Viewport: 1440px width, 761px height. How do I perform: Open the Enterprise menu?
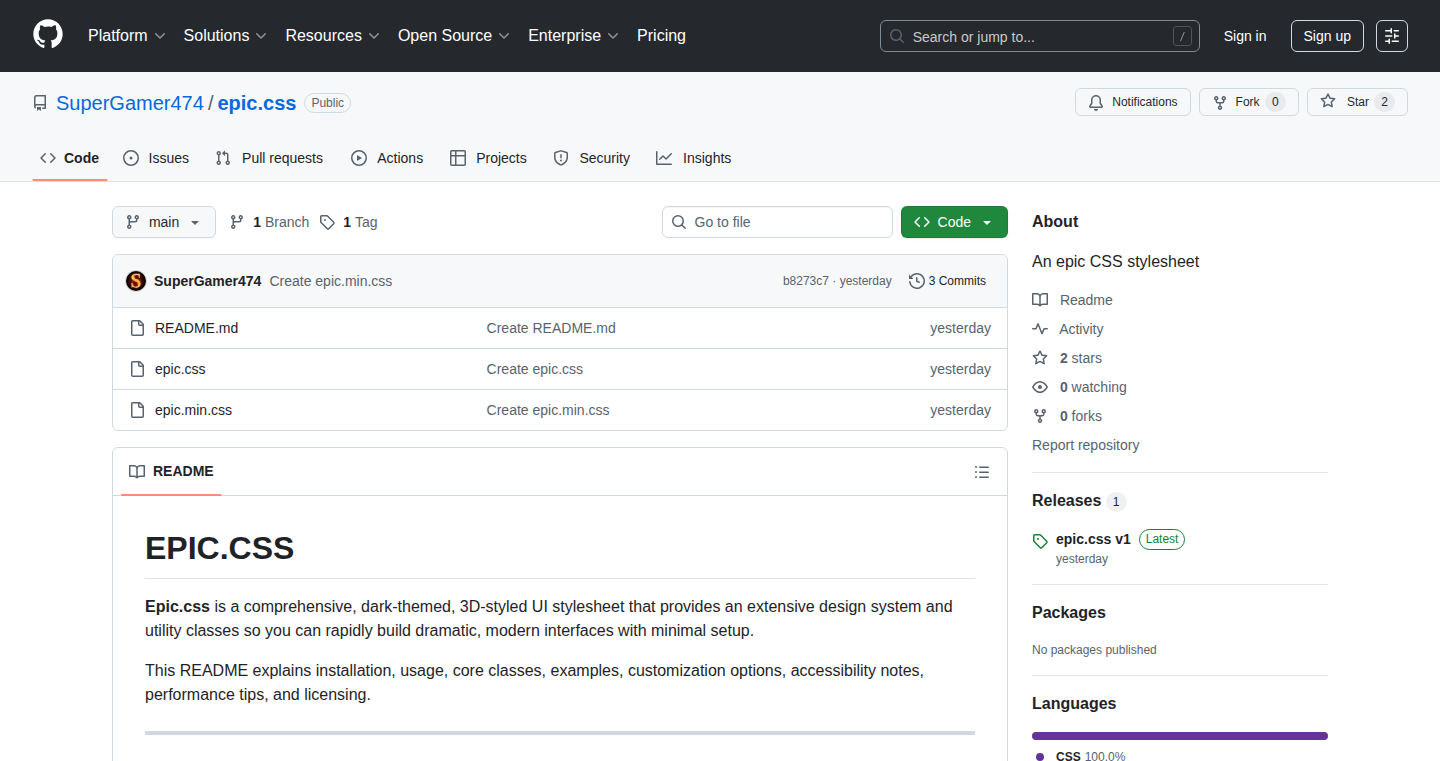(x=573, y=35)
